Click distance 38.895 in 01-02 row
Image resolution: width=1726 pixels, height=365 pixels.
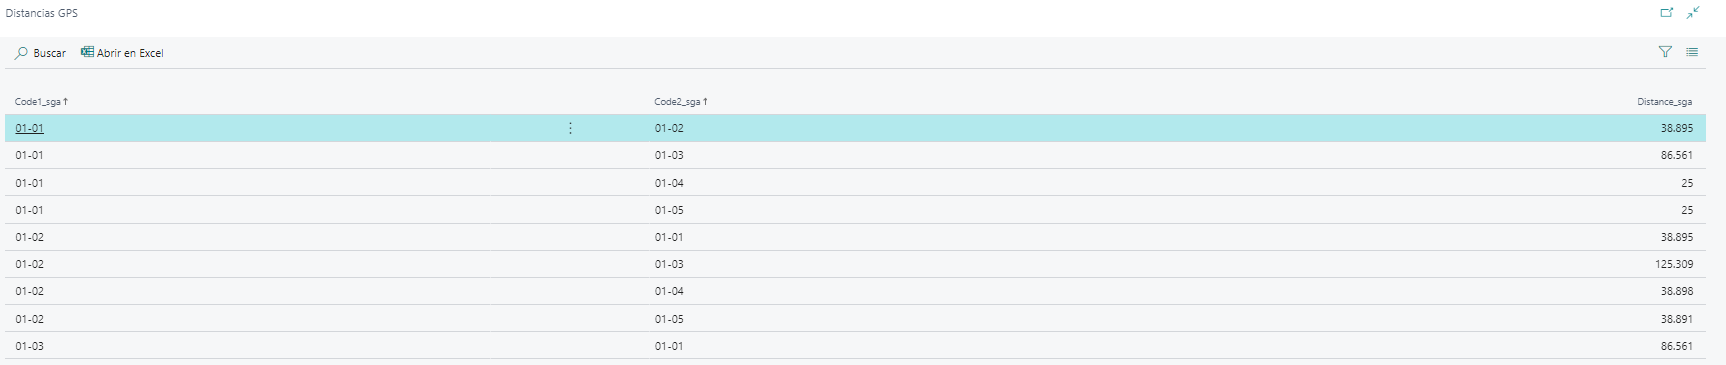tap(1677, 237)
